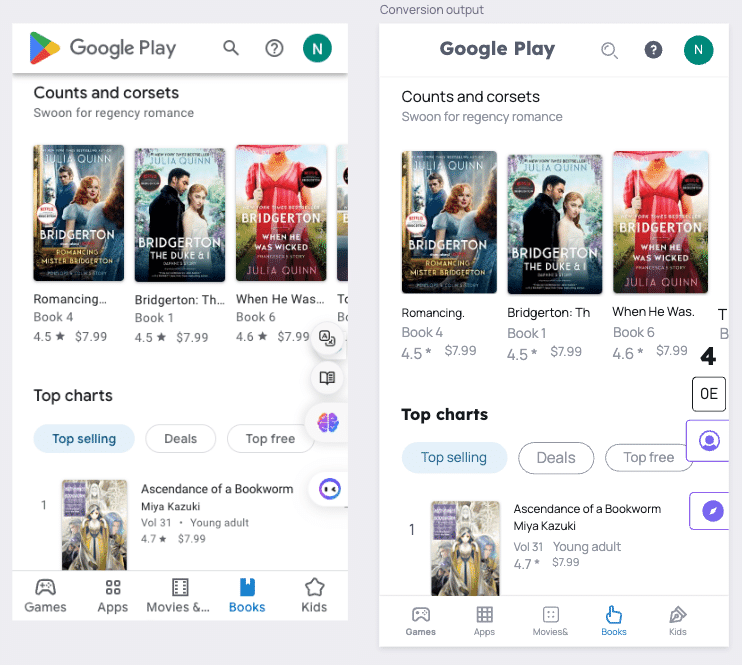
Task: Open search in the left Google Play header
Action: point(231,48)
